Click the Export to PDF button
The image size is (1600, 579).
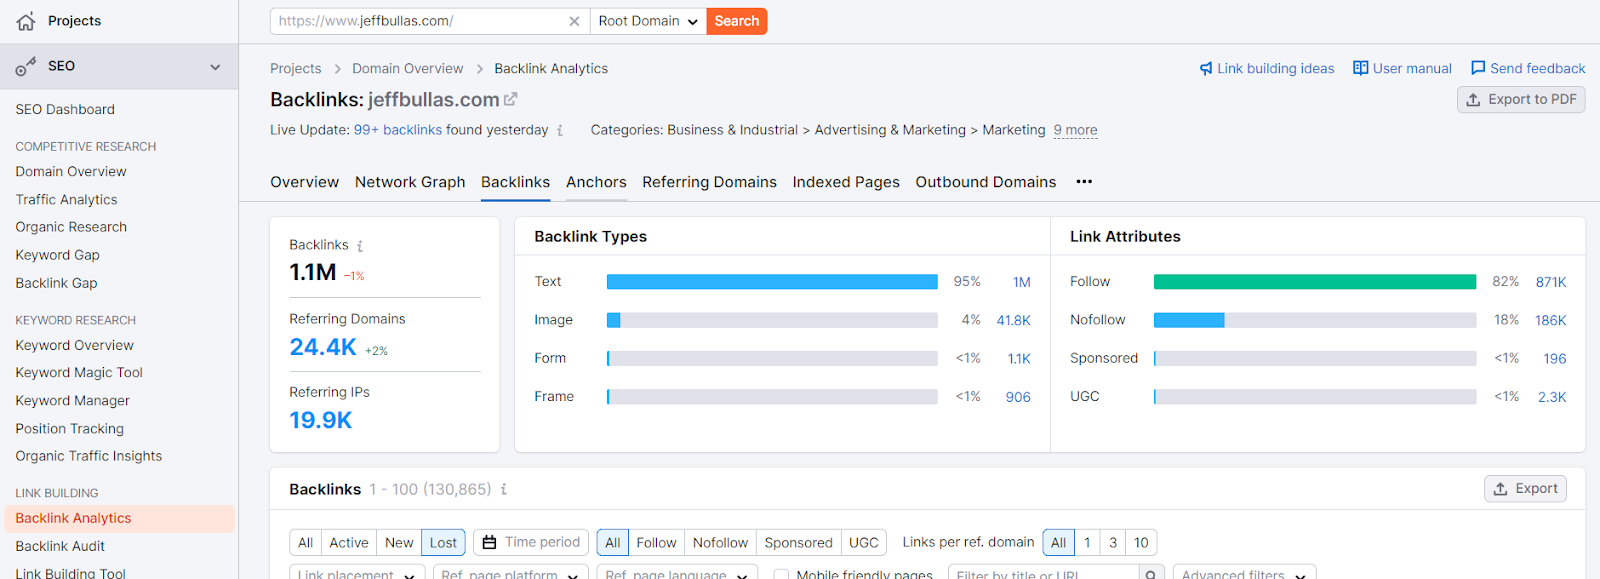(x=1521, y=99)
